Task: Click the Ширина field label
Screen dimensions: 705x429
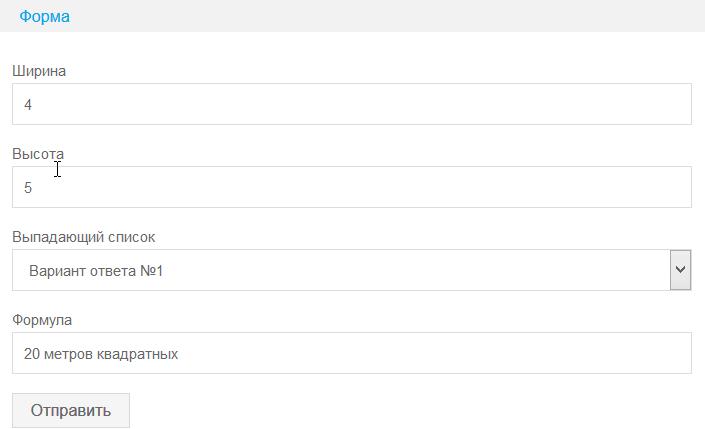Action: pos(39,71)
